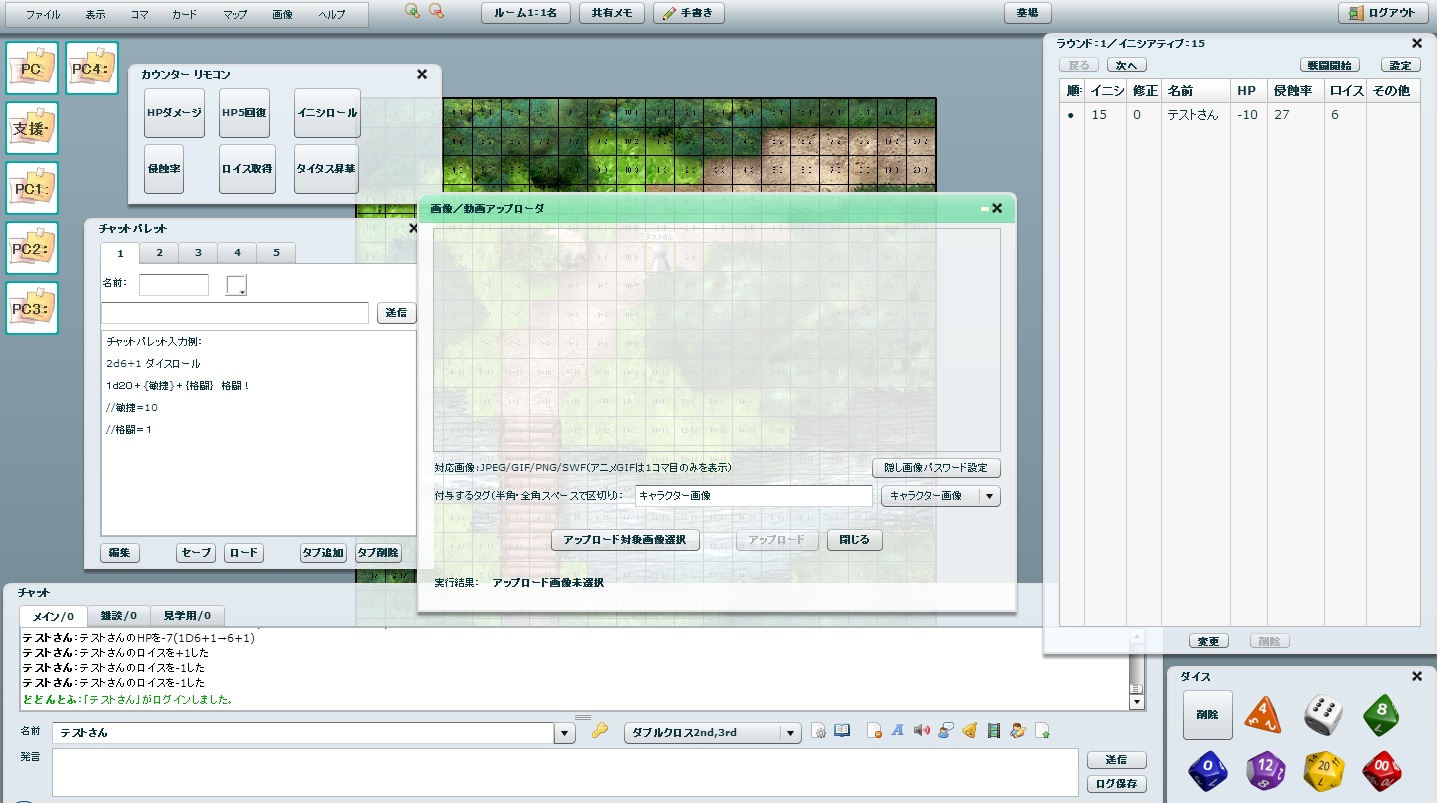Click the PC4 character card note
Image resolution: width=1440 pixels, height=803 pixels.
tap(92, 68)
